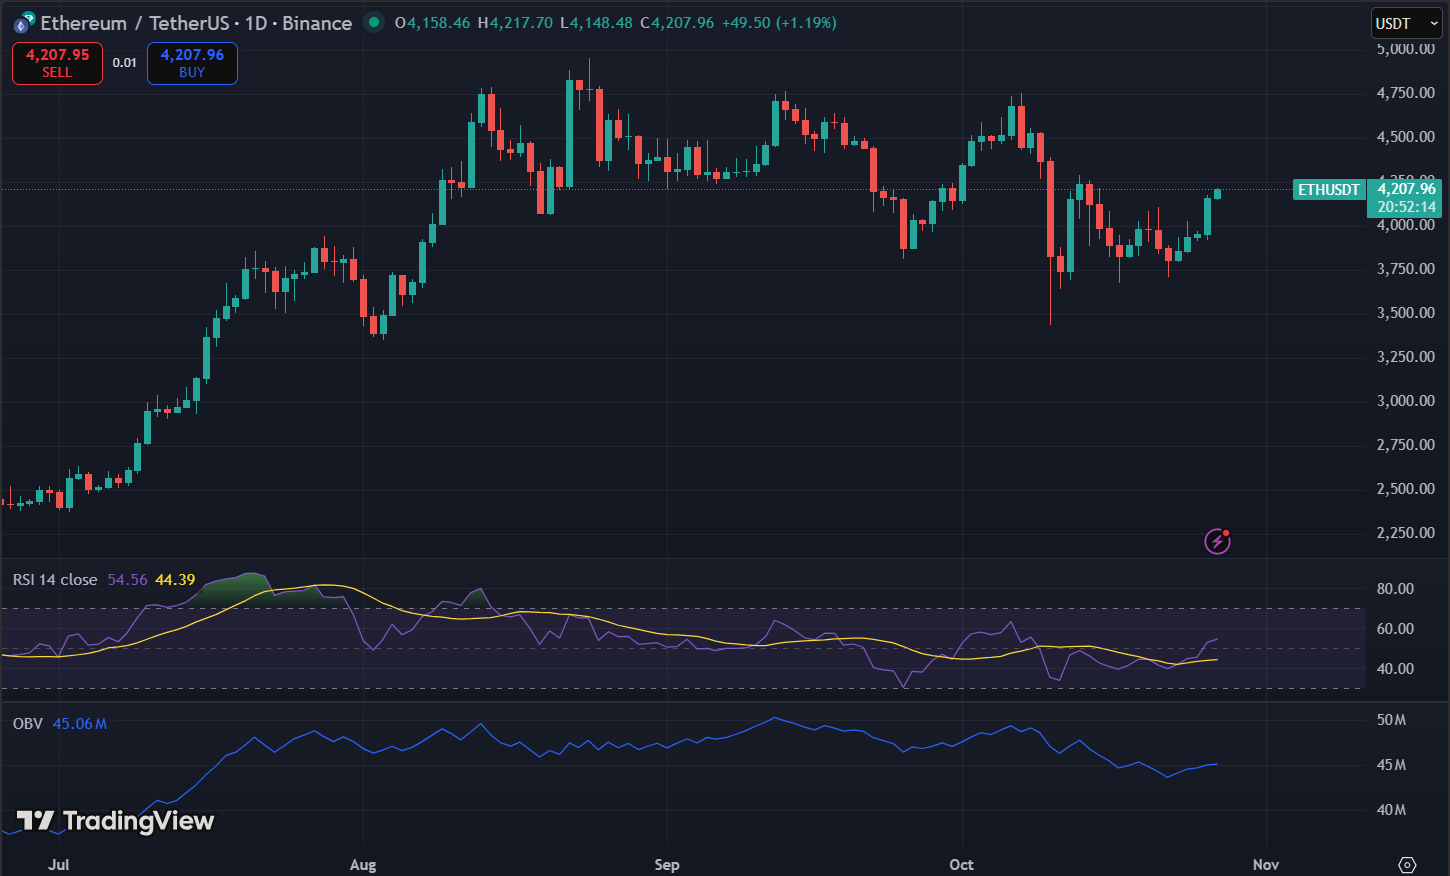
Task: Click the 0.01 spread value control
Action: coord(124,62)
